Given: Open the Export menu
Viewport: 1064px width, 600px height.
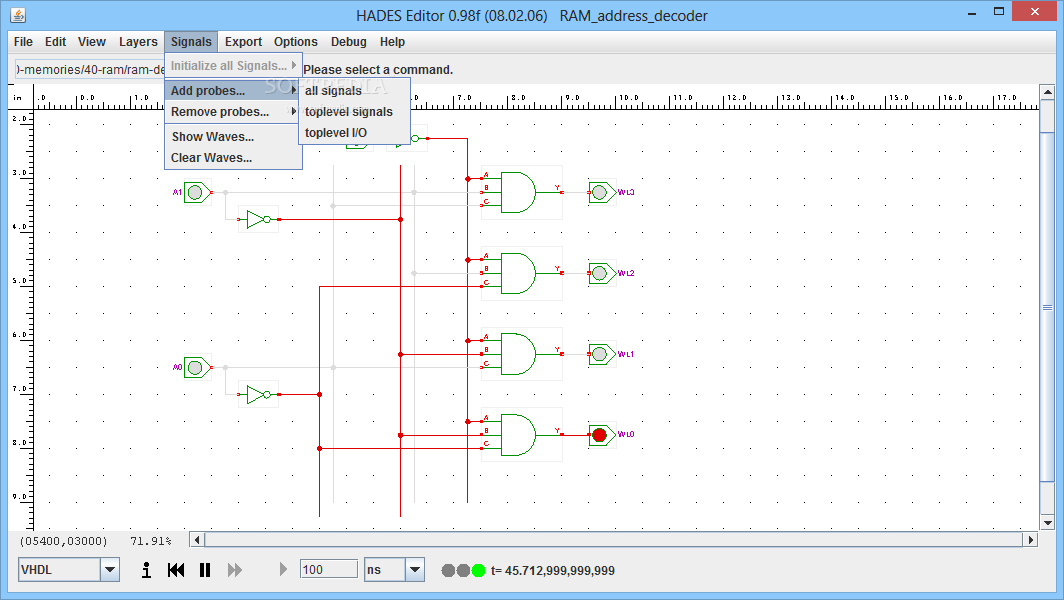Looking at the screenshot, I should [243, 41].
